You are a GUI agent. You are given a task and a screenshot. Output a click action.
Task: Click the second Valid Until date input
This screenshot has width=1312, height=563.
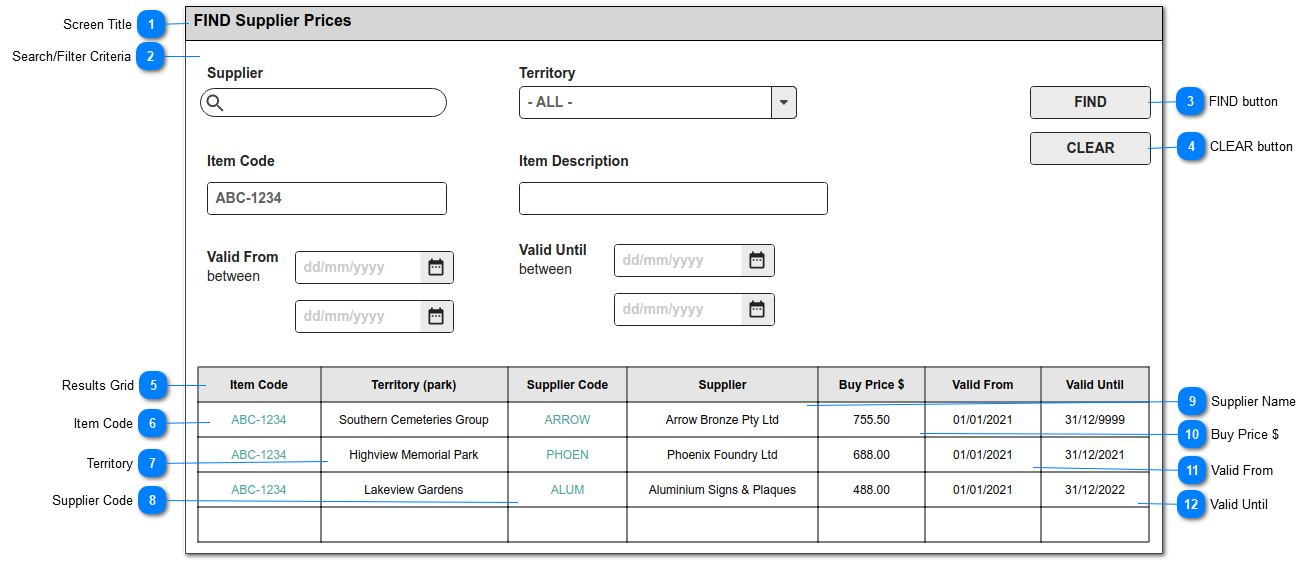click(x=694, y=309)
